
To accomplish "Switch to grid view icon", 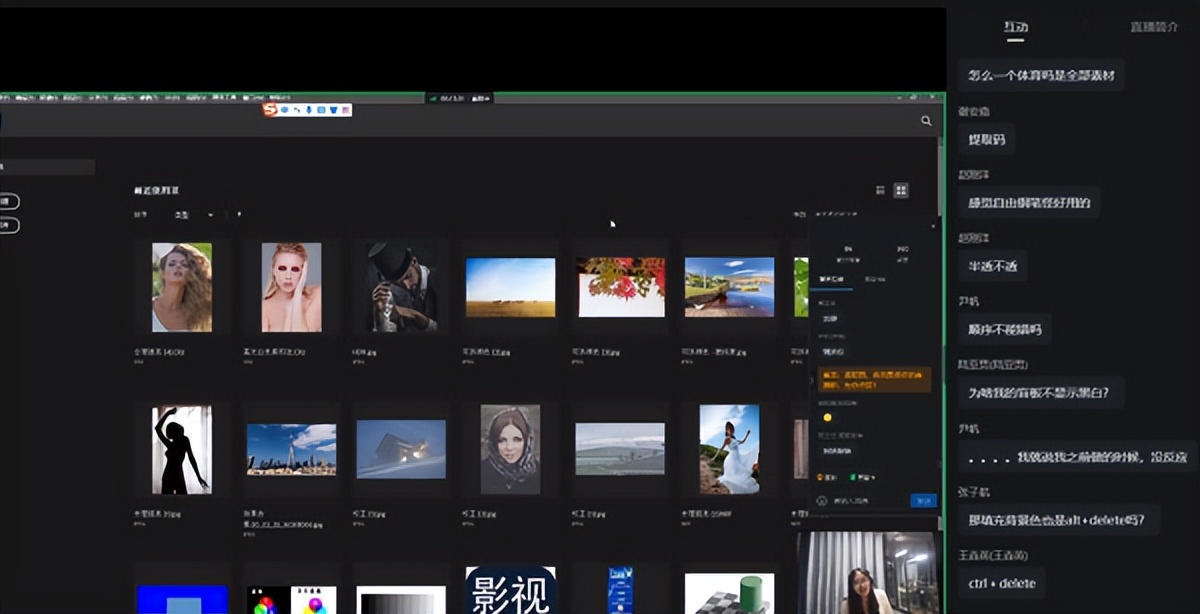I will (901, 190).
